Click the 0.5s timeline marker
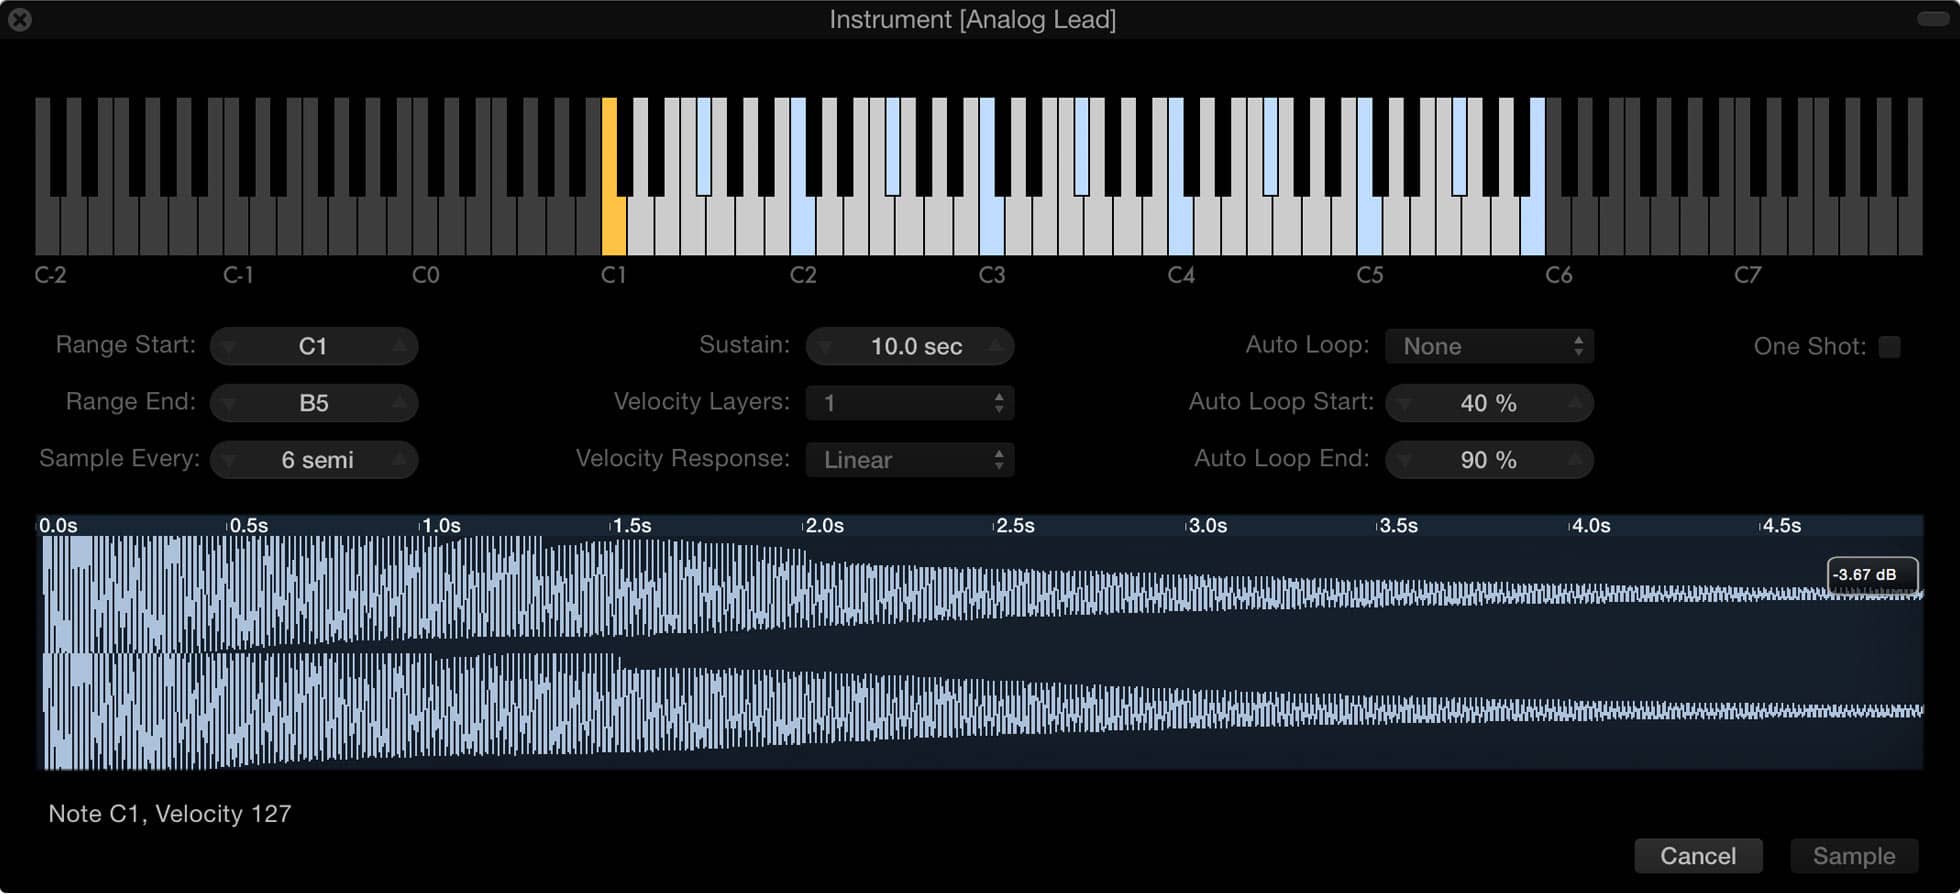1960x894 pixels. point(249,526)
